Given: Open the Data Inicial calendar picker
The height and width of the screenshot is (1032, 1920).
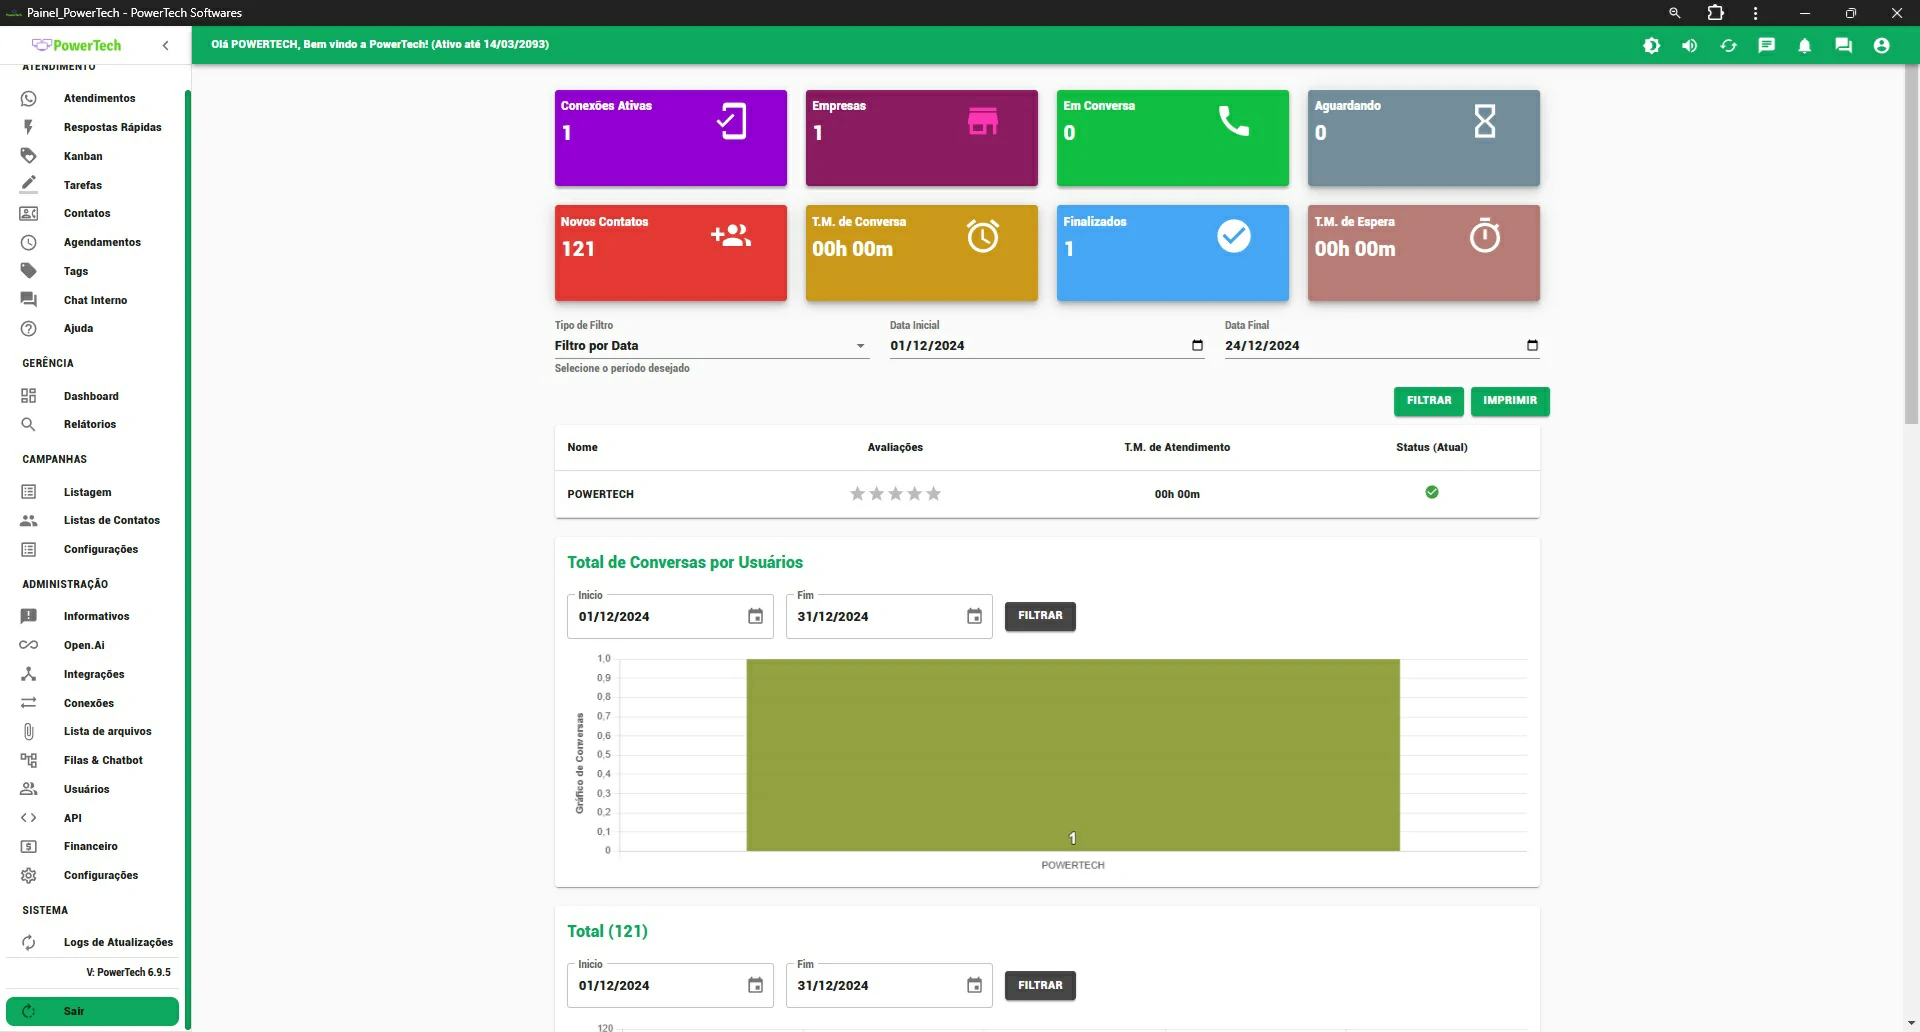Looking at the screenshot, I should click(x=1197, y=346).
